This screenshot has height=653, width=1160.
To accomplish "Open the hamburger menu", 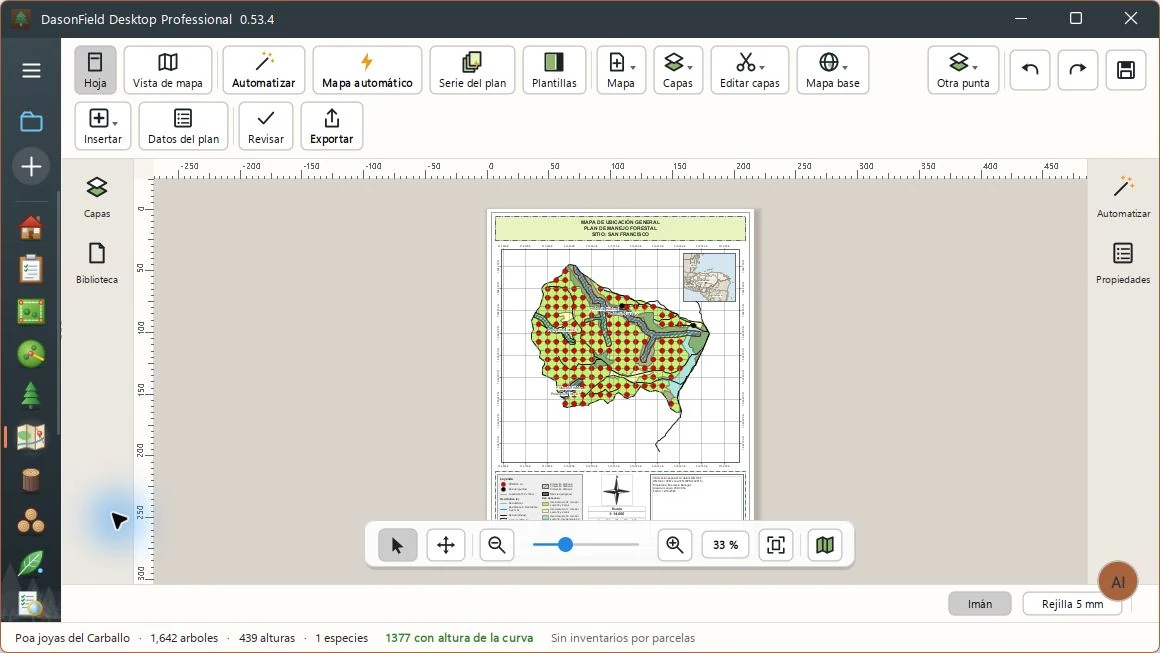I will [31, 70].
